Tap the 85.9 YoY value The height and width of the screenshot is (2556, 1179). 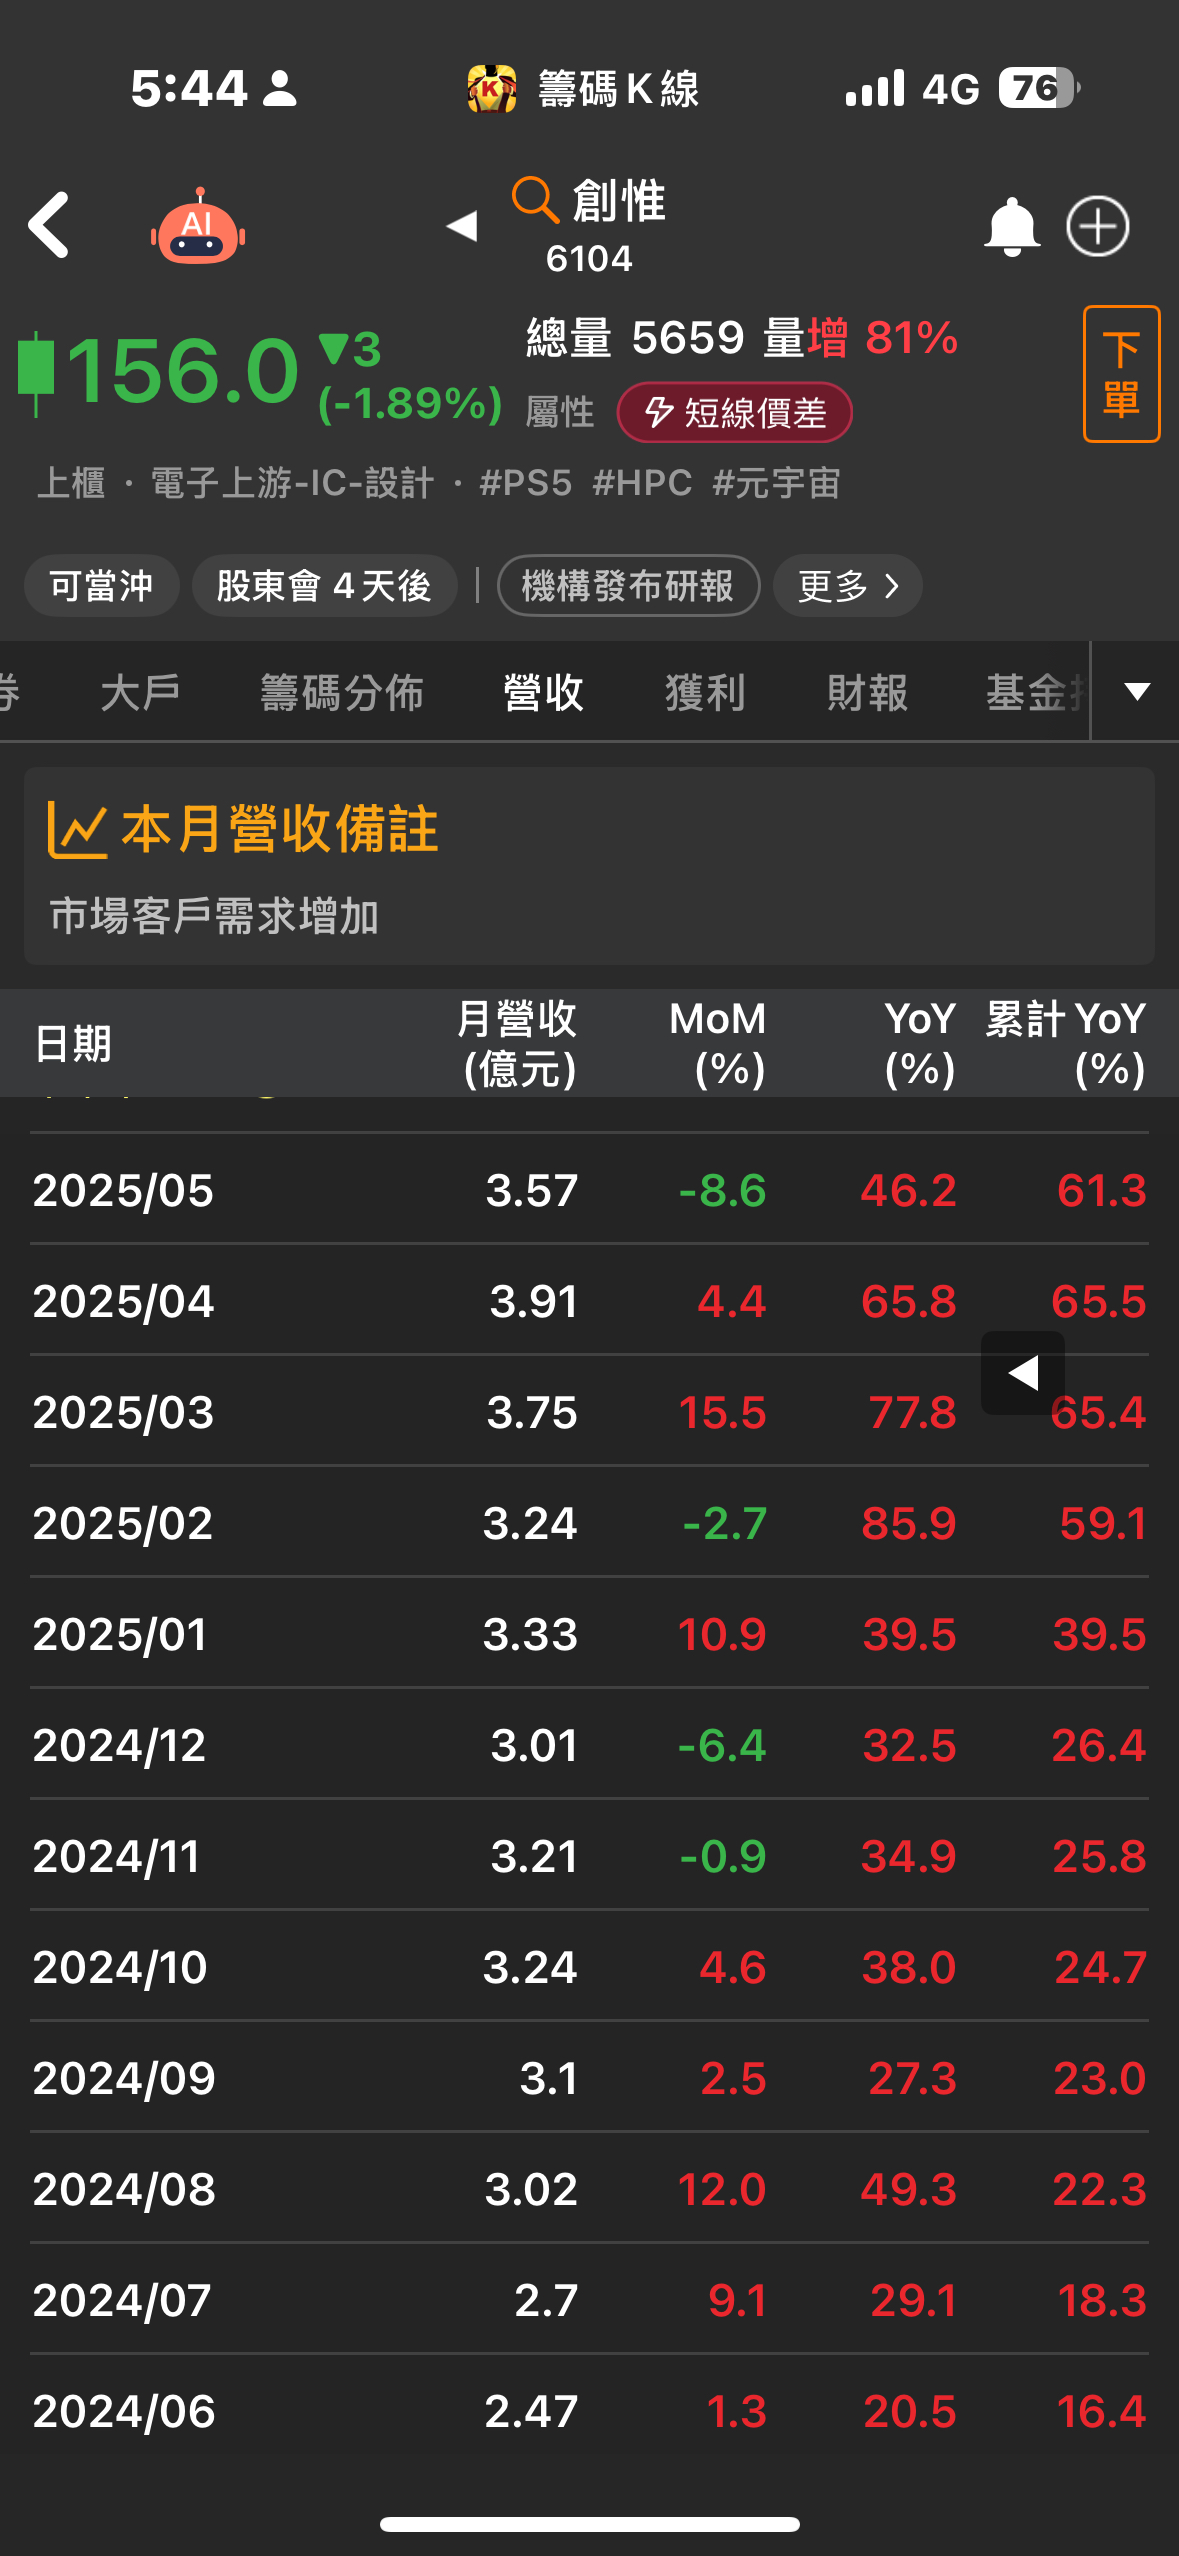(x=909, y=1523)
